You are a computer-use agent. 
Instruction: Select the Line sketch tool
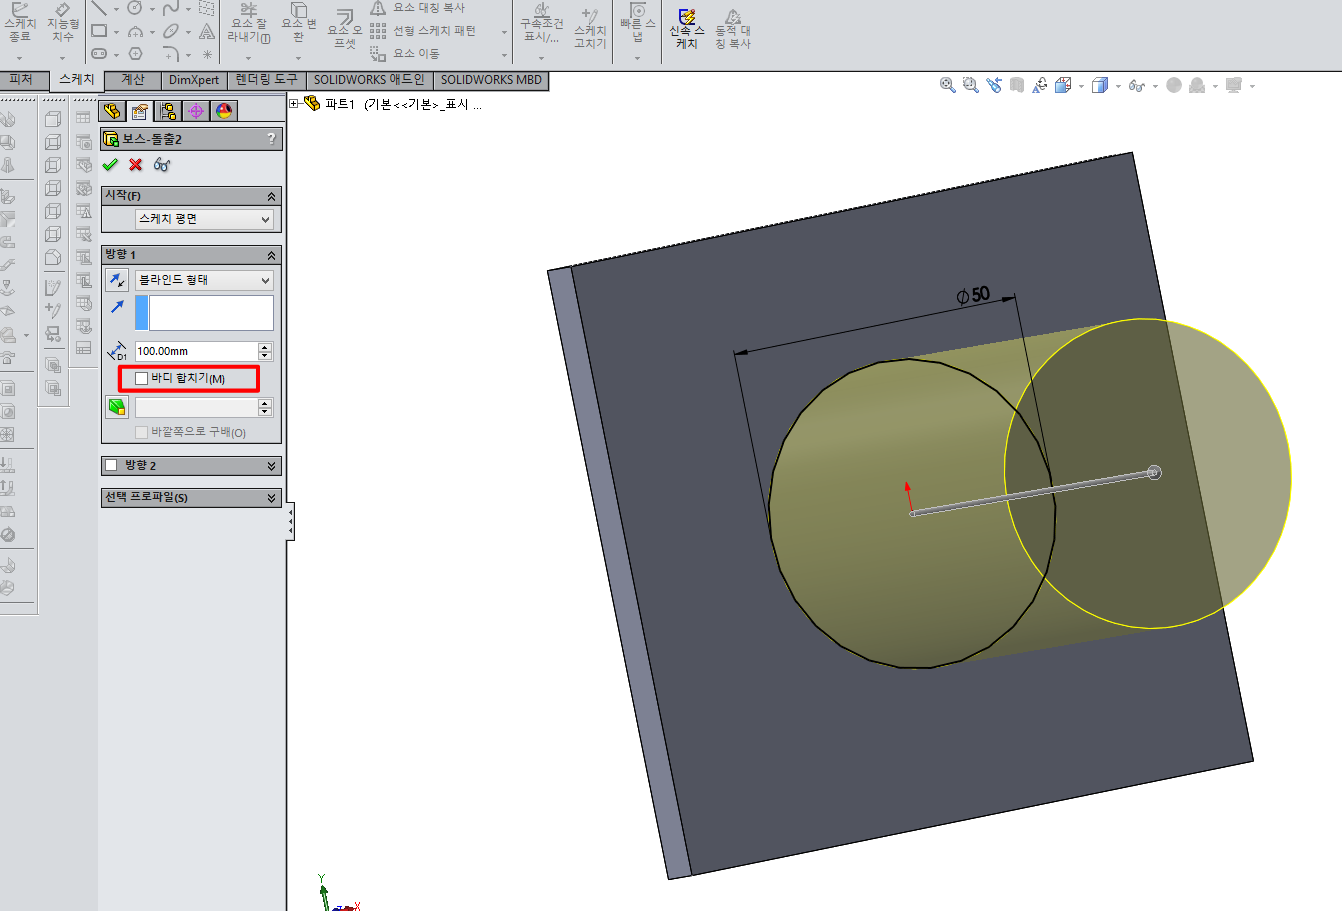[x=99, y=8]
